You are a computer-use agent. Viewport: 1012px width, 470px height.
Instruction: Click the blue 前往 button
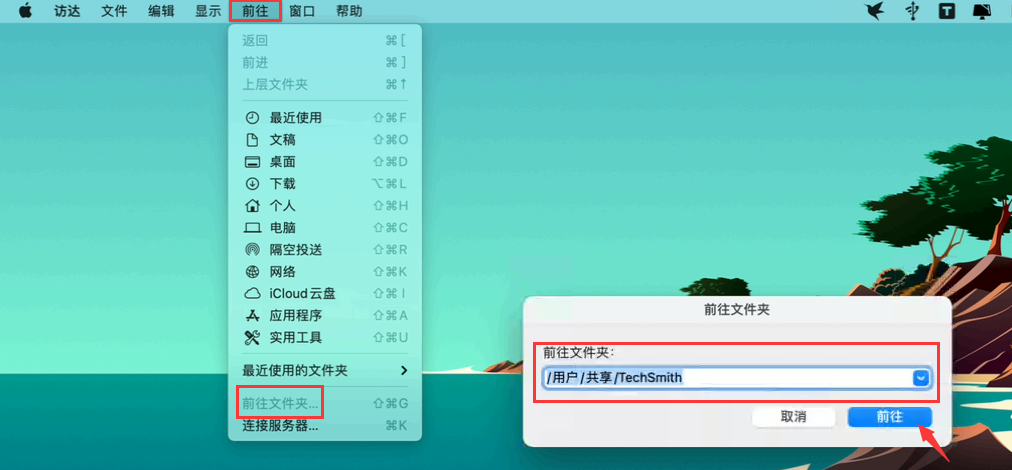[x=889, y=416]
